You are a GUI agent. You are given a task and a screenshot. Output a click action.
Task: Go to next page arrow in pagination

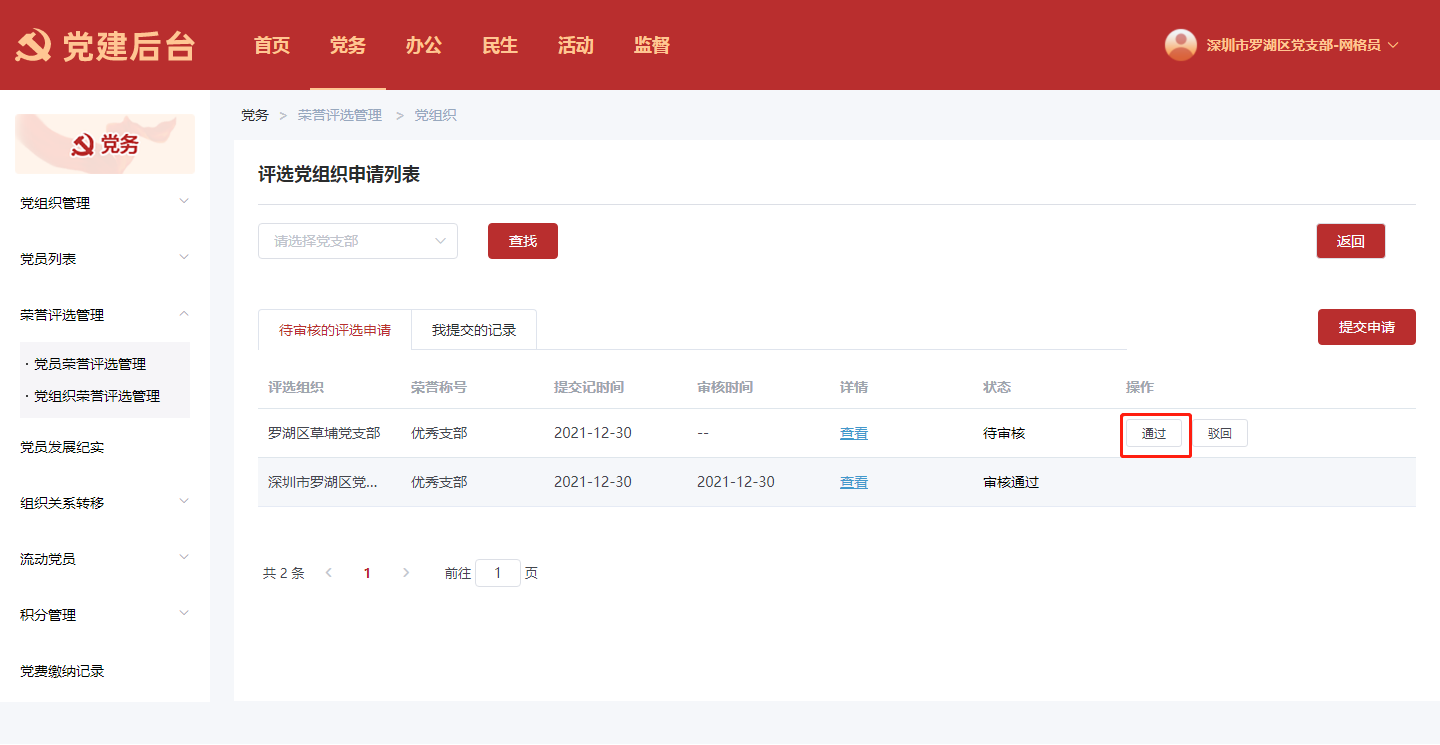[x=405, y=573]
